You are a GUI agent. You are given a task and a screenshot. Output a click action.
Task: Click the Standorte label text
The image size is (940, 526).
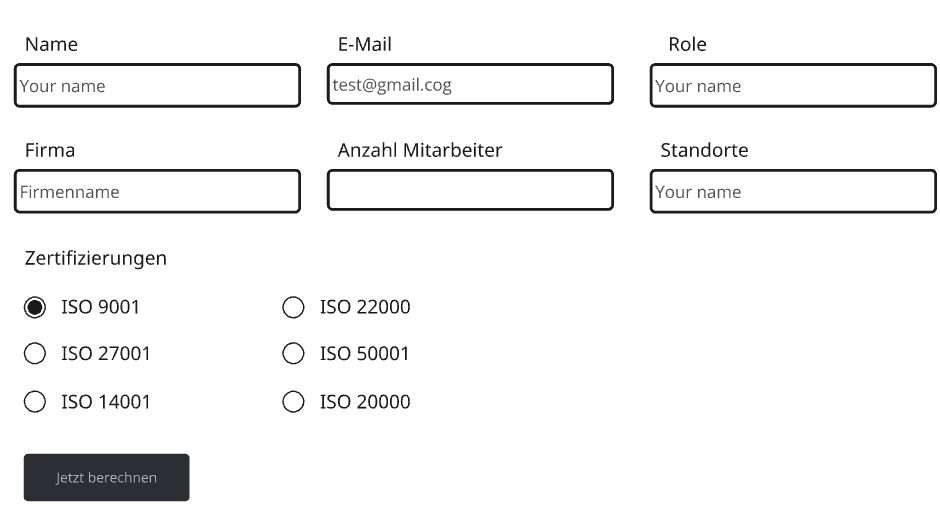(704, 151)
